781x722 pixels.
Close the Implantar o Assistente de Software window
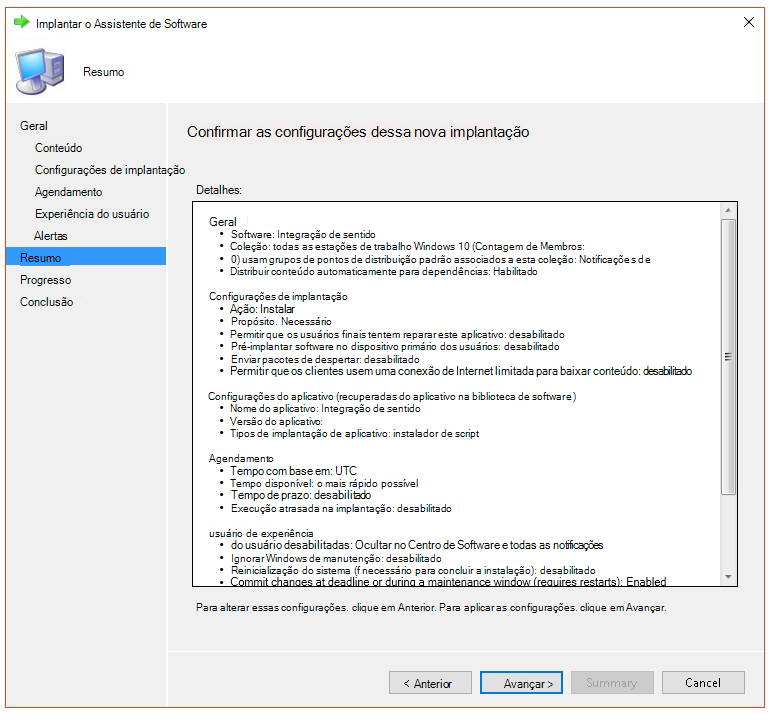pyautogui.click(x=748, y=22)
